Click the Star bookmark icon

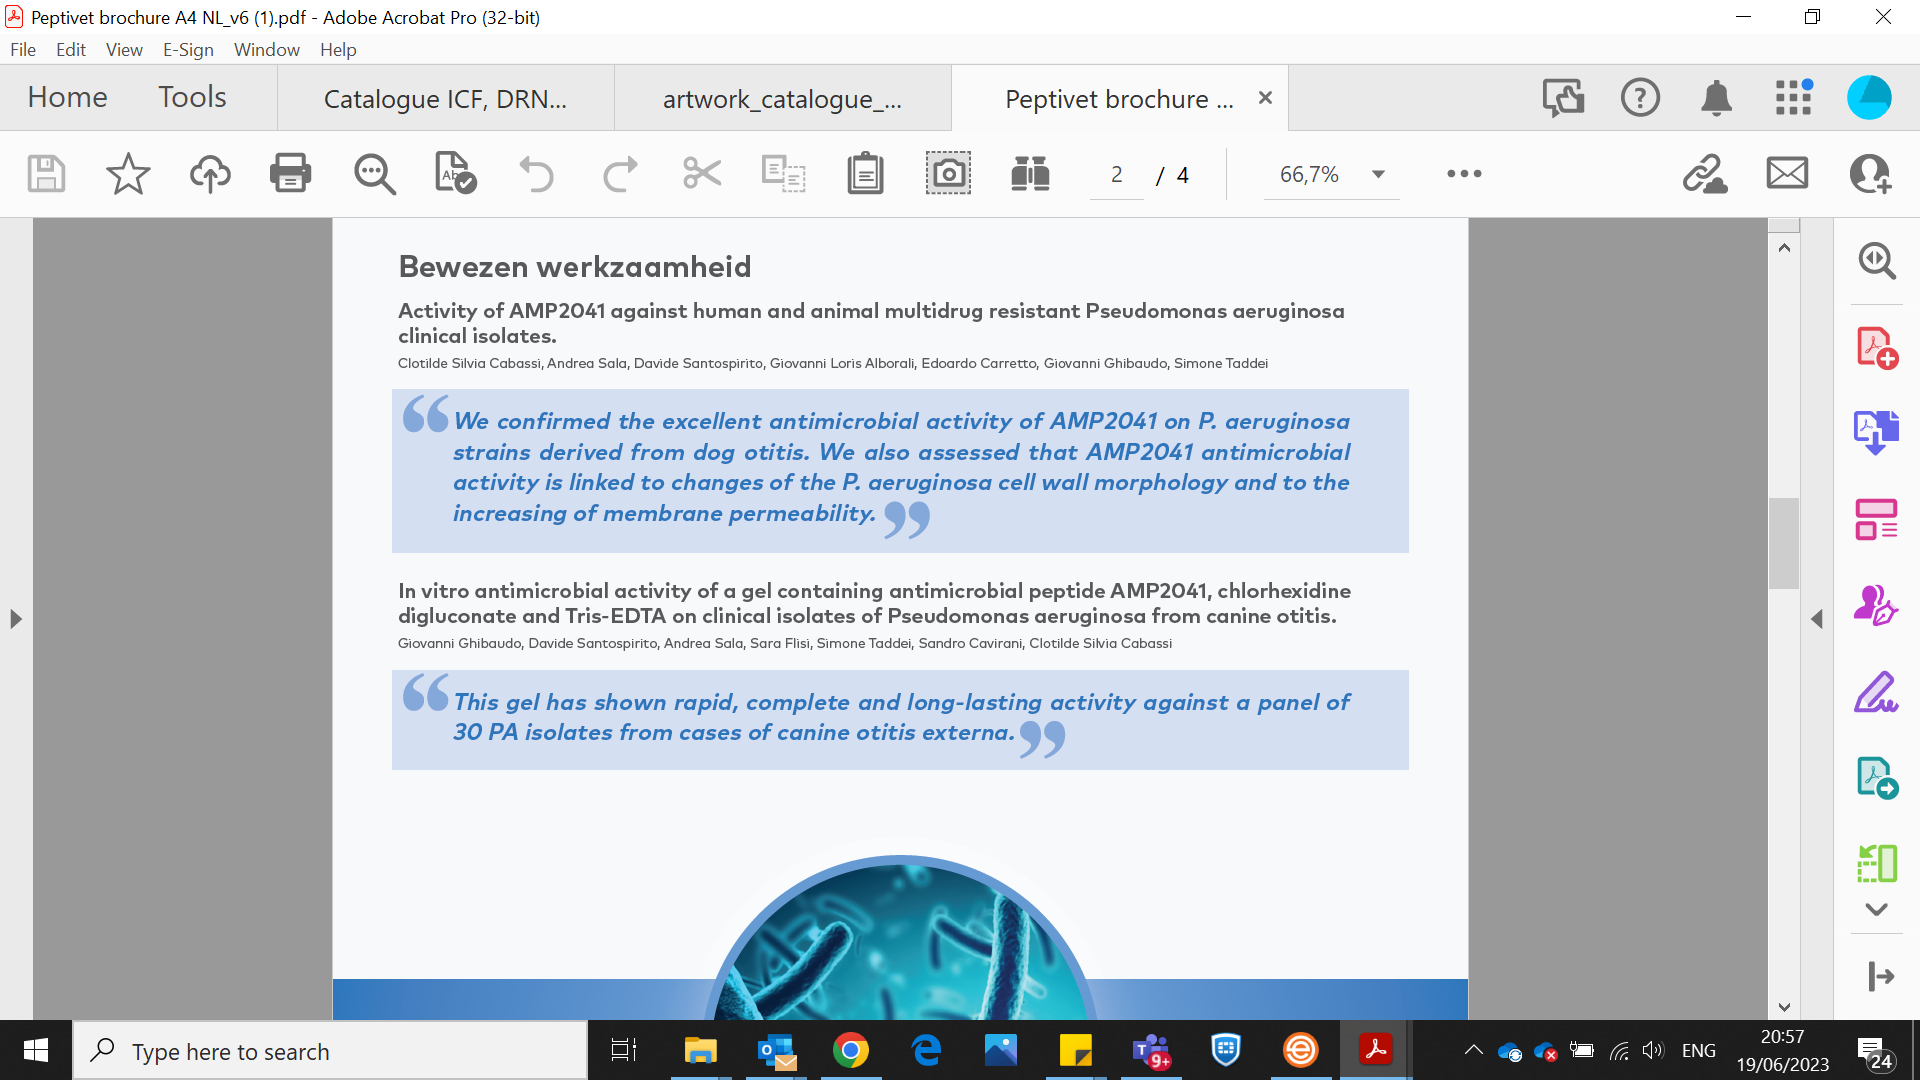pyautogui.click(x=128, y=174)
